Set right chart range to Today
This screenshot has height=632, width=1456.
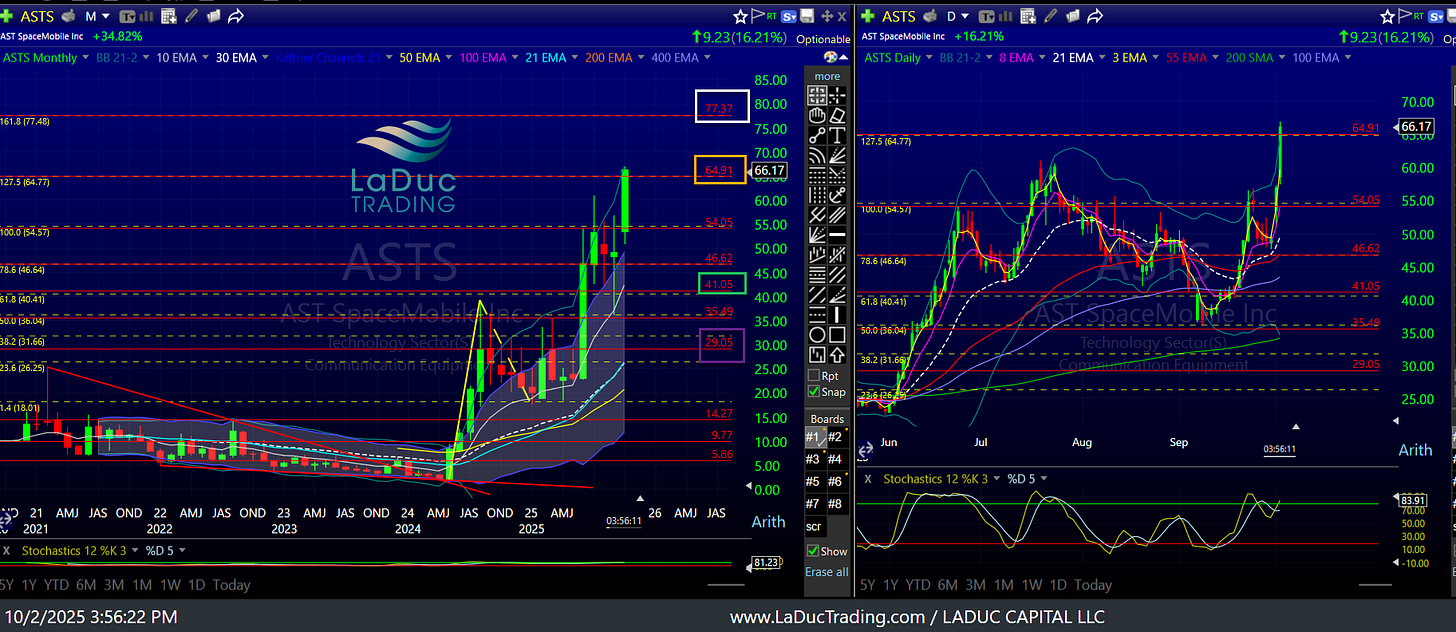point(1093,584)
